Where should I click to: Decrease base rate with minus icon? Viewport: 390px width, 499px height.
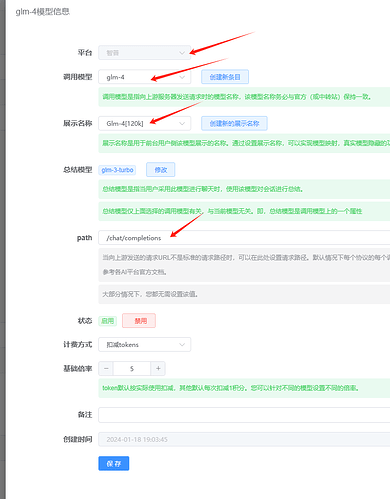click(106, 368)
